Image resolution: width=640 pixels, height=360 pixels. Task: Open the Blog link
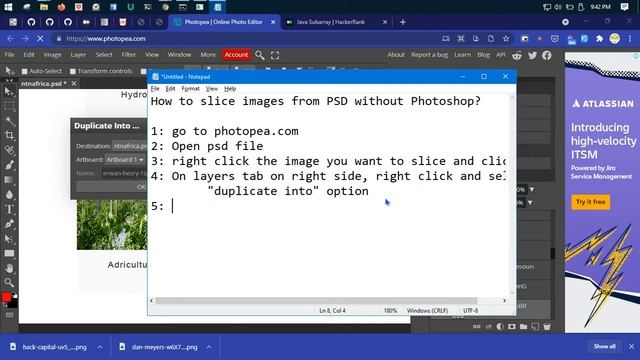tap(483, 54)
